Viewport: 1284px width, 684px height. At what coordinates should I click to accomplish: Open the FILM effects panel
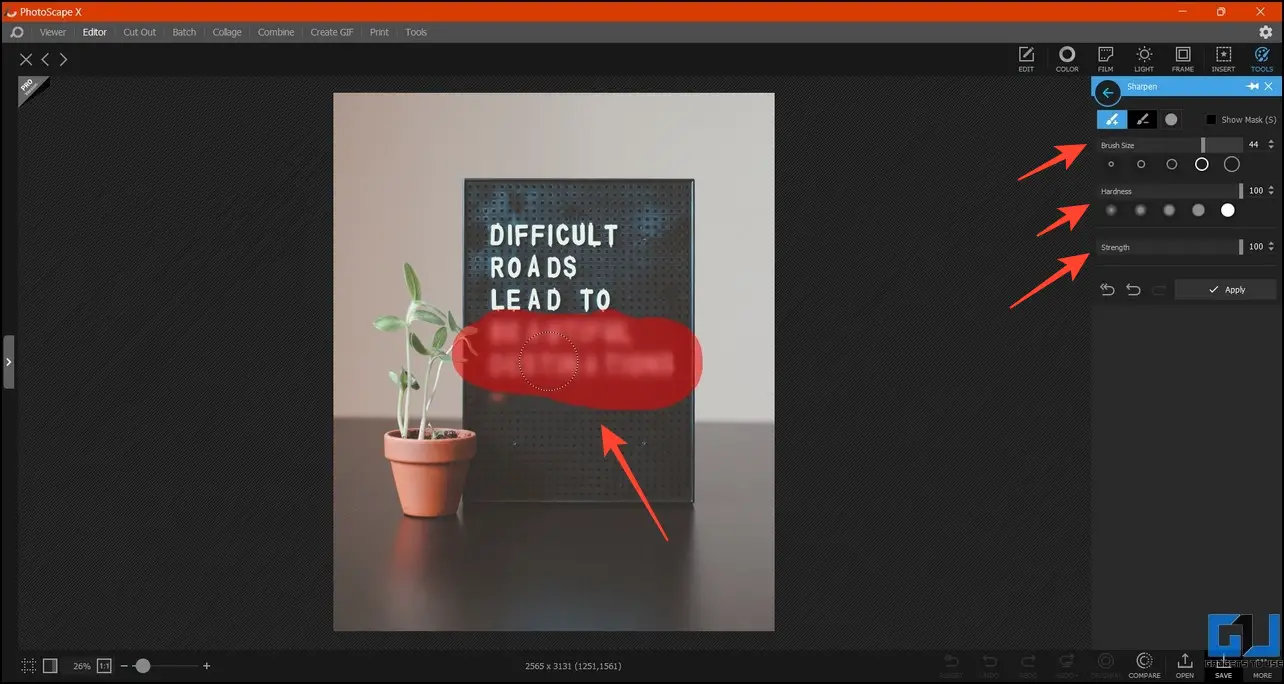pos(1106,59)
